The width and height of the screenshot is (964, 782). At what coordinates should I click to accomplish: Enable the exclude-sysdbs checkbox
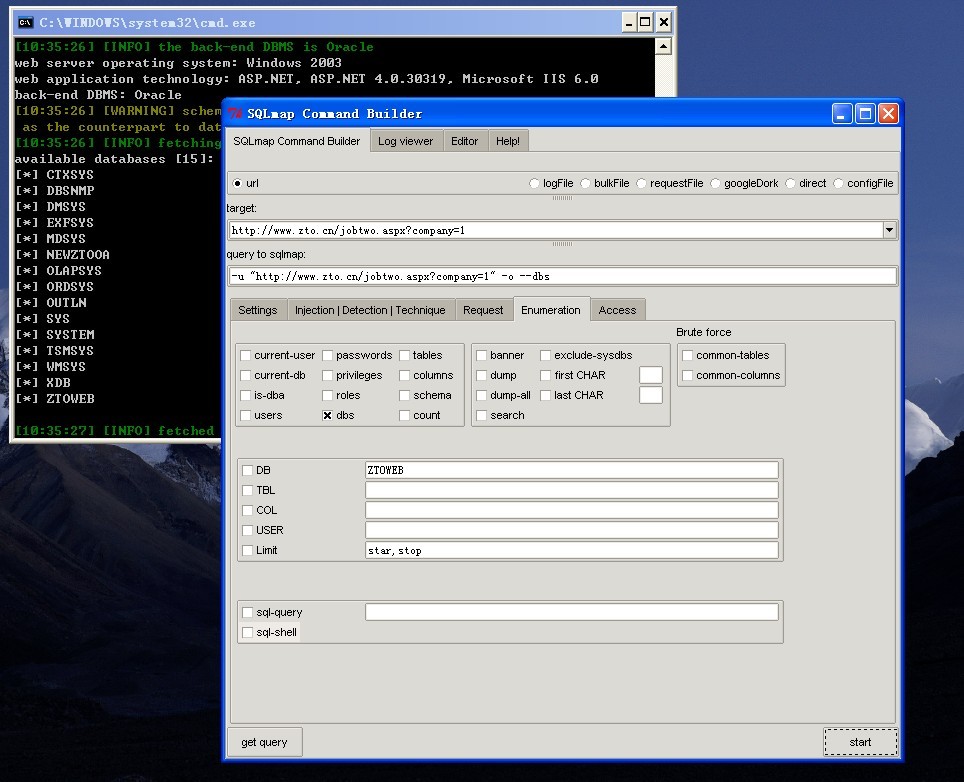(546, 355)
